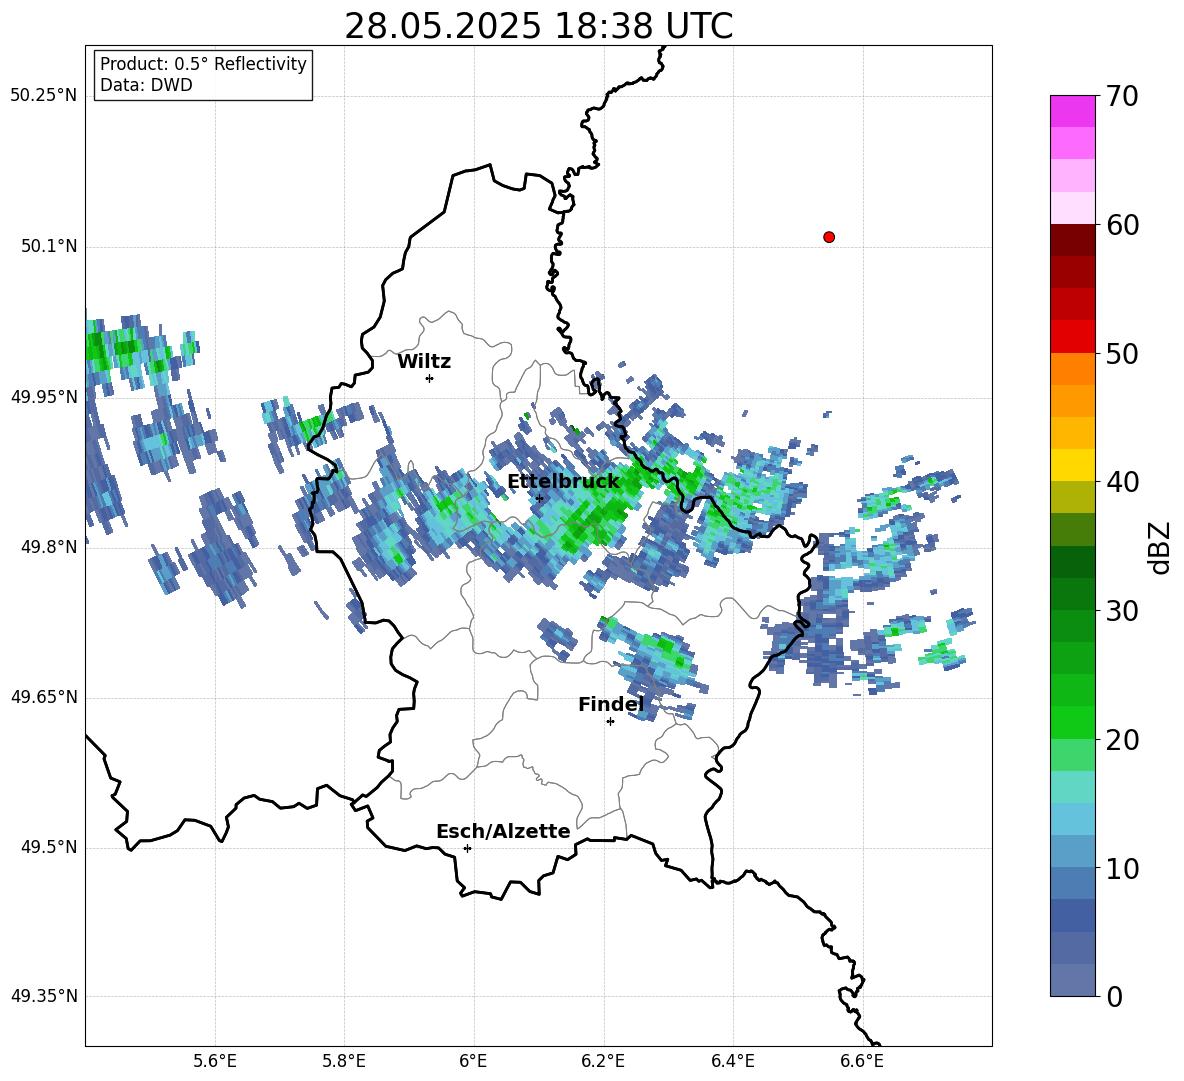This screenshot has width=1184, height=1081.
Task: Click the 5.8°E longitude label
Action: (344, 1061)
